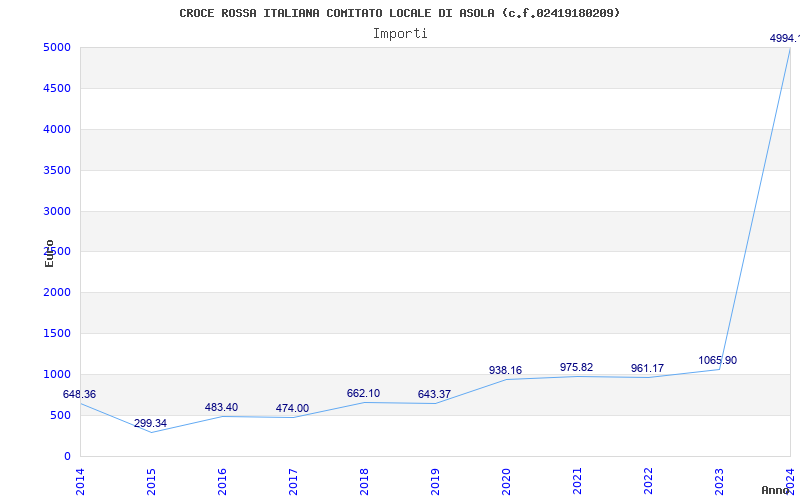The height and width of the screenshot is (500, 800).
Task: Click the Importi subtitle
Action: click(400, 33)
